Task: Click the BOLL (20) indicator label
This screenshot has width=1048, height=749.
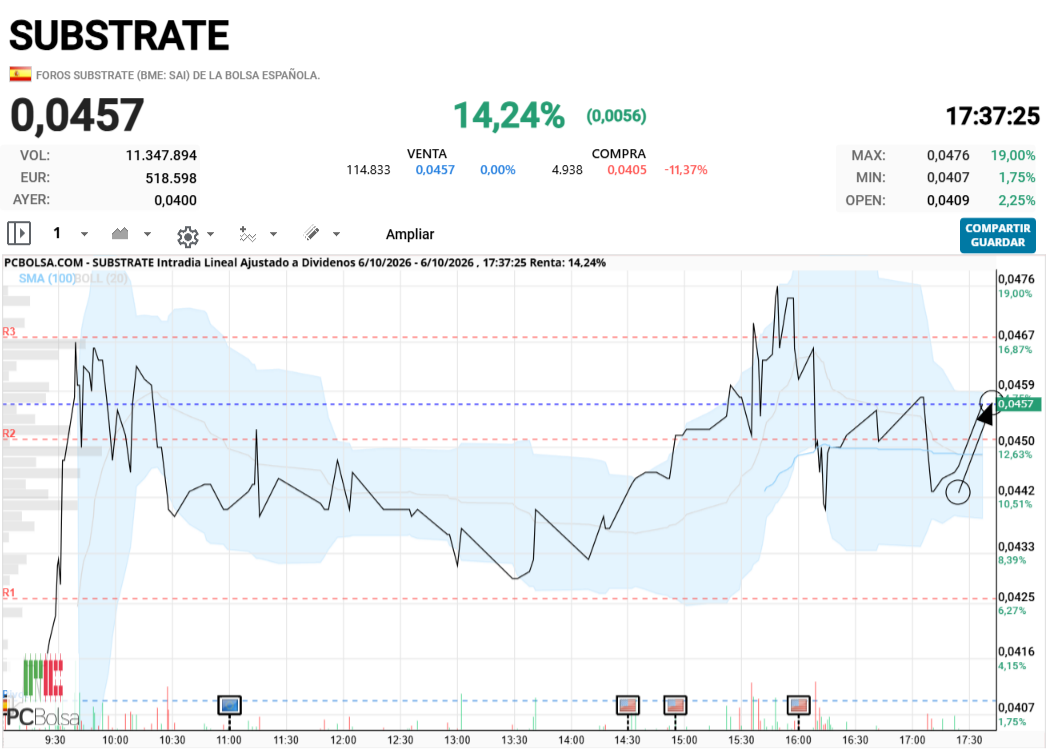Action: [101, 279]
